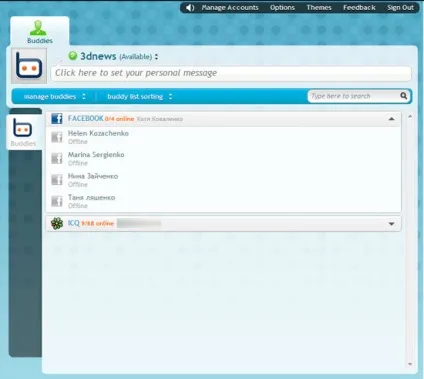Click the buddy search field
This screenshot has width=424, height=379.
tap(354, 96)
